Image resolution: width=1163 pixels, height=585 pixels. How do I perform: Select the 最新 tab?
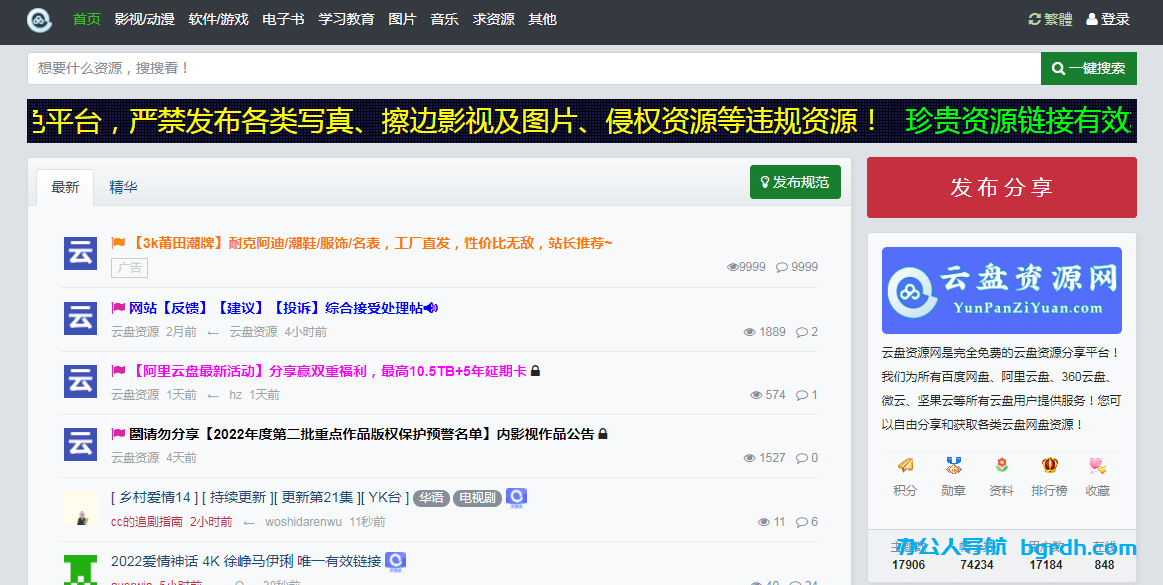tap(65, 187)
